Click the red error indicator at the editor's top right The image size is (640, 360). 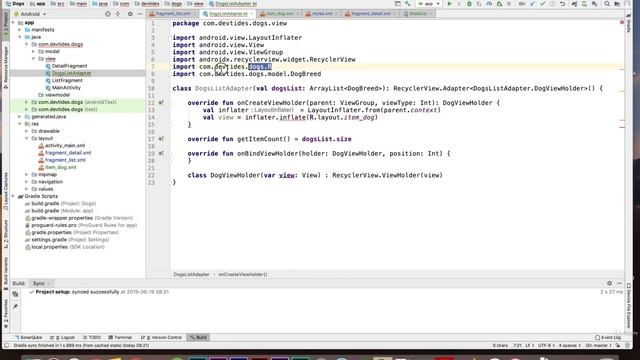coord(622,22)
